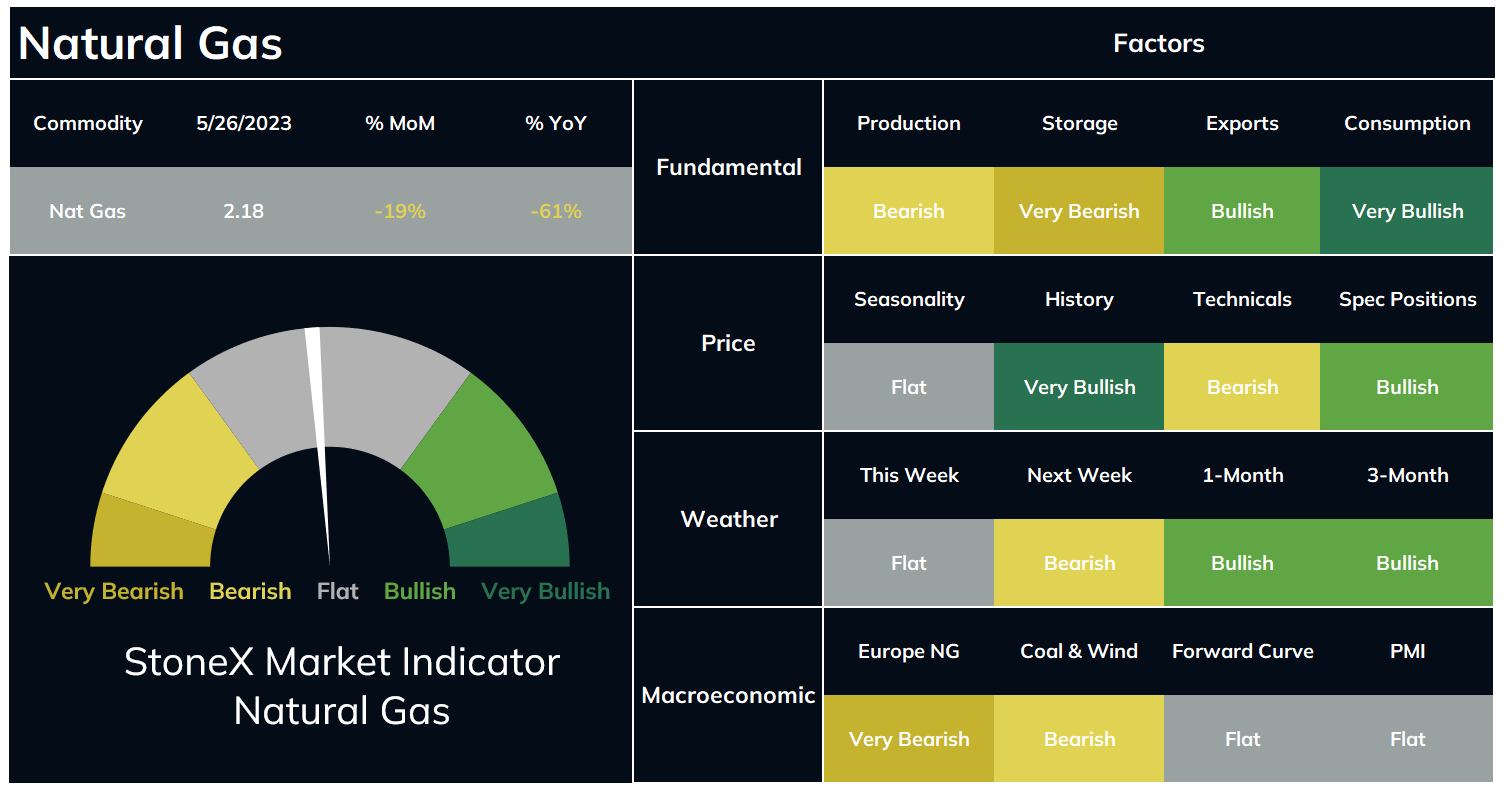This screenshot has height=789, width=1505.
Task: Click the Very Bearish Storage cell
Action: (1079, 211)
